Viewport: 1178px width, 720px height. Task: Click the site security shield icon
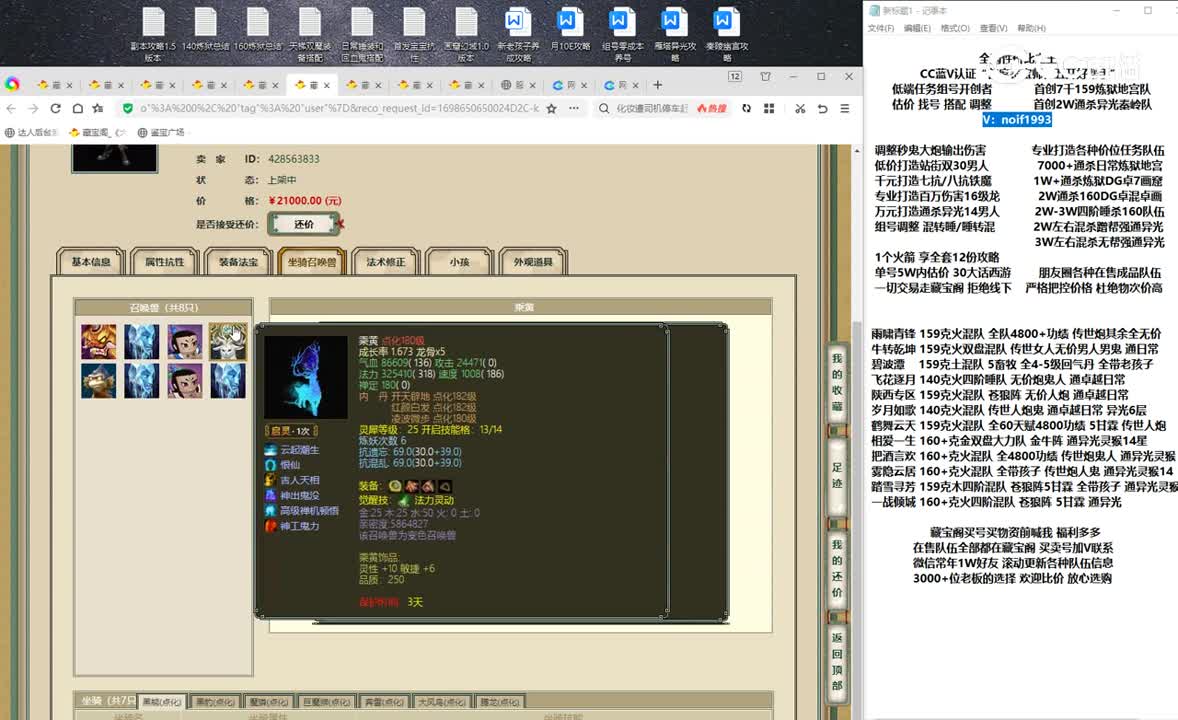coord(128,109)
